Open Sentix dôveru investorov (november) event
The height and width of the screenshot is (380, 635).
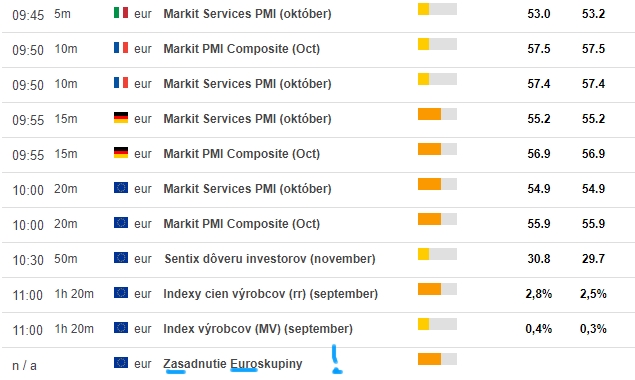[x=270, y=259]
